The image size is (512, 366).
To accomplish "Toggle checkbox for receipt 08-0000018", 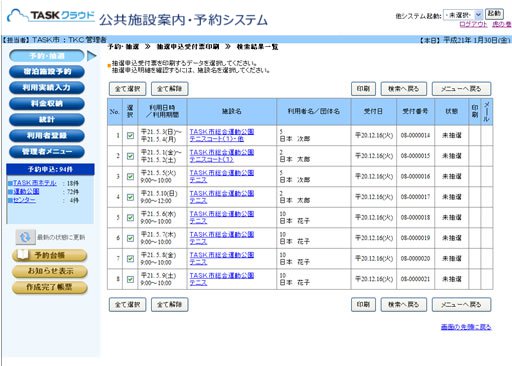I will coord(130,217).
